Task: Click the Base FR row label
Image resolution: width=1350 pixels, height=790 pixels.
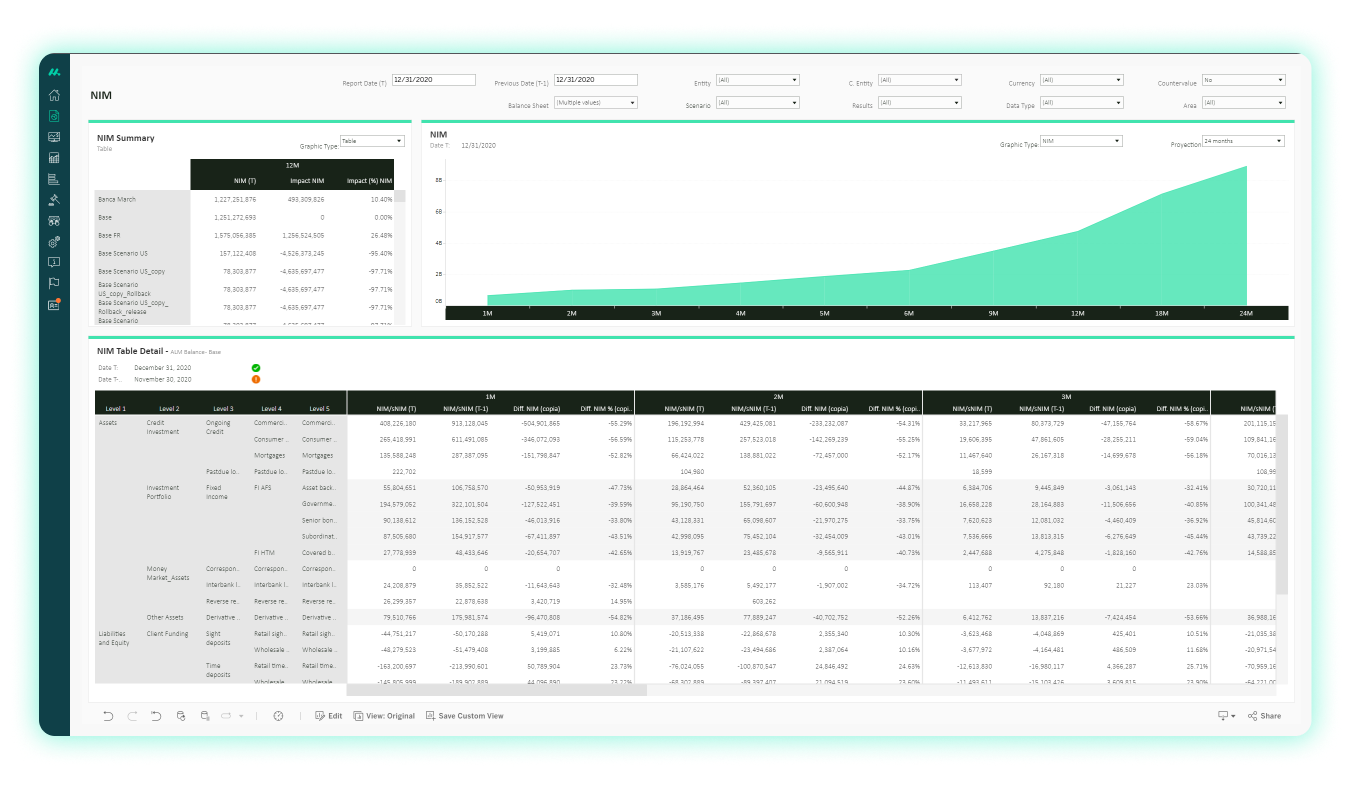Action: coord(108,235)
